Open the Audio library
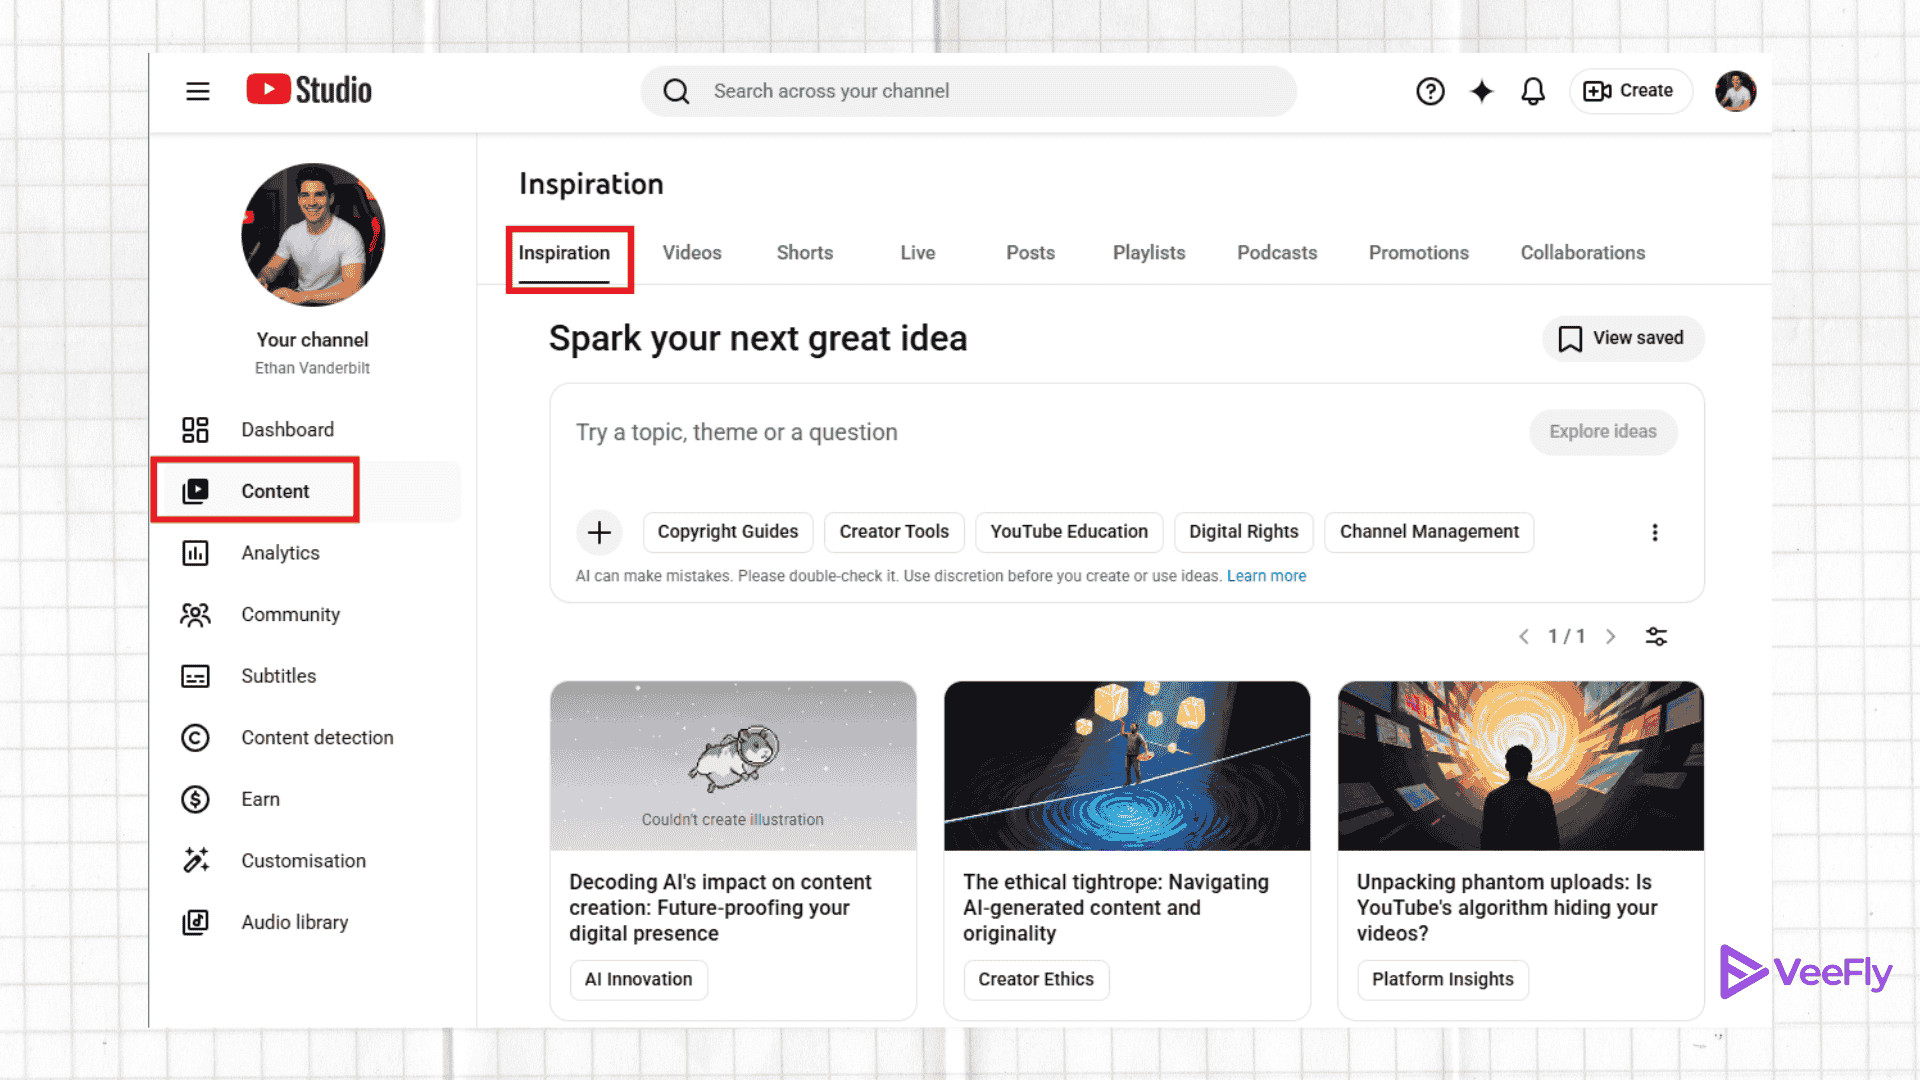 [x=294, y=921]
